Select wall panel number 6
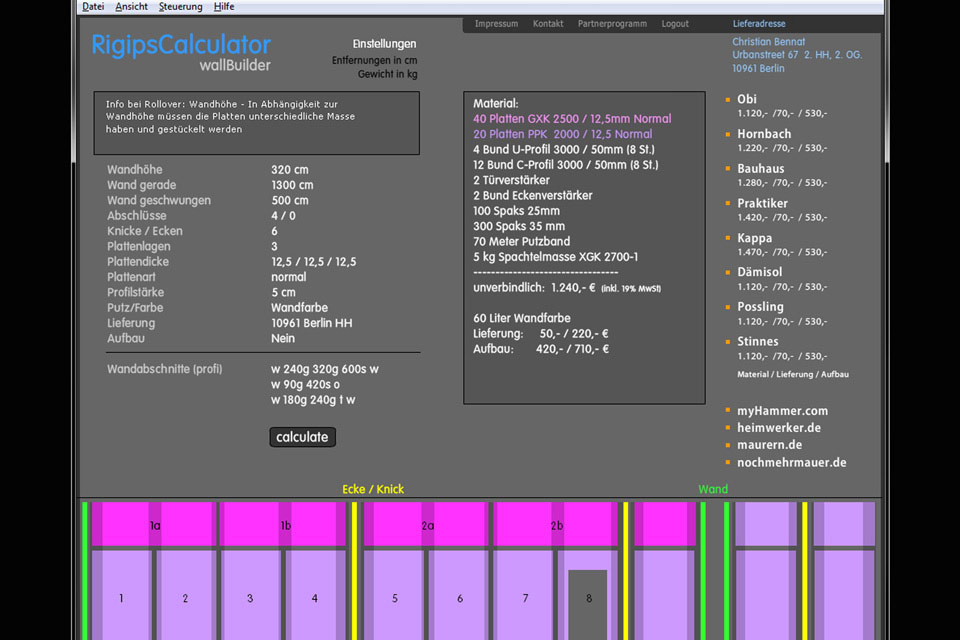The image size is (960, 640). click(460, 597)
